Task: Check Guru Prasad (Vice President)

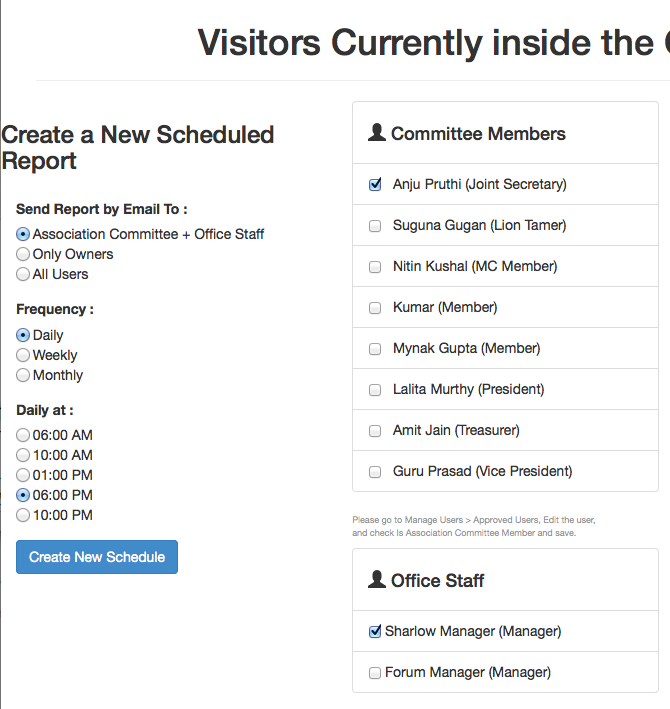Action: [x=375, y=472]
